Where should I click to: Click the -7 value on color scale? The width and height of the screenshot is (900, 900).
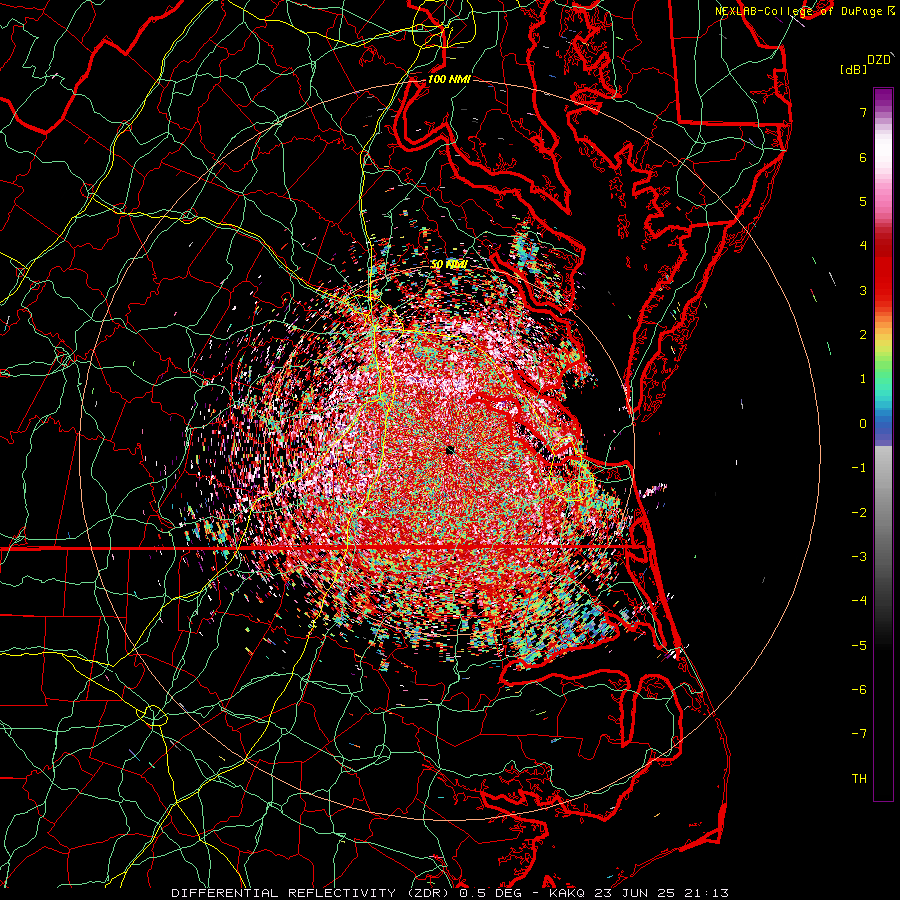[859, 734]
